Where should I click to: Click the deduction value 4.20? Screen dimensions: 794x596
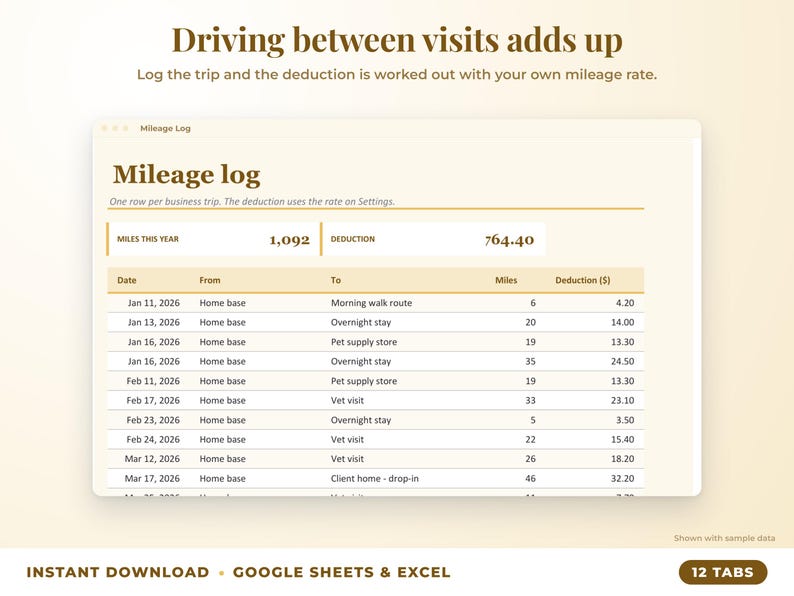[625, 303]
